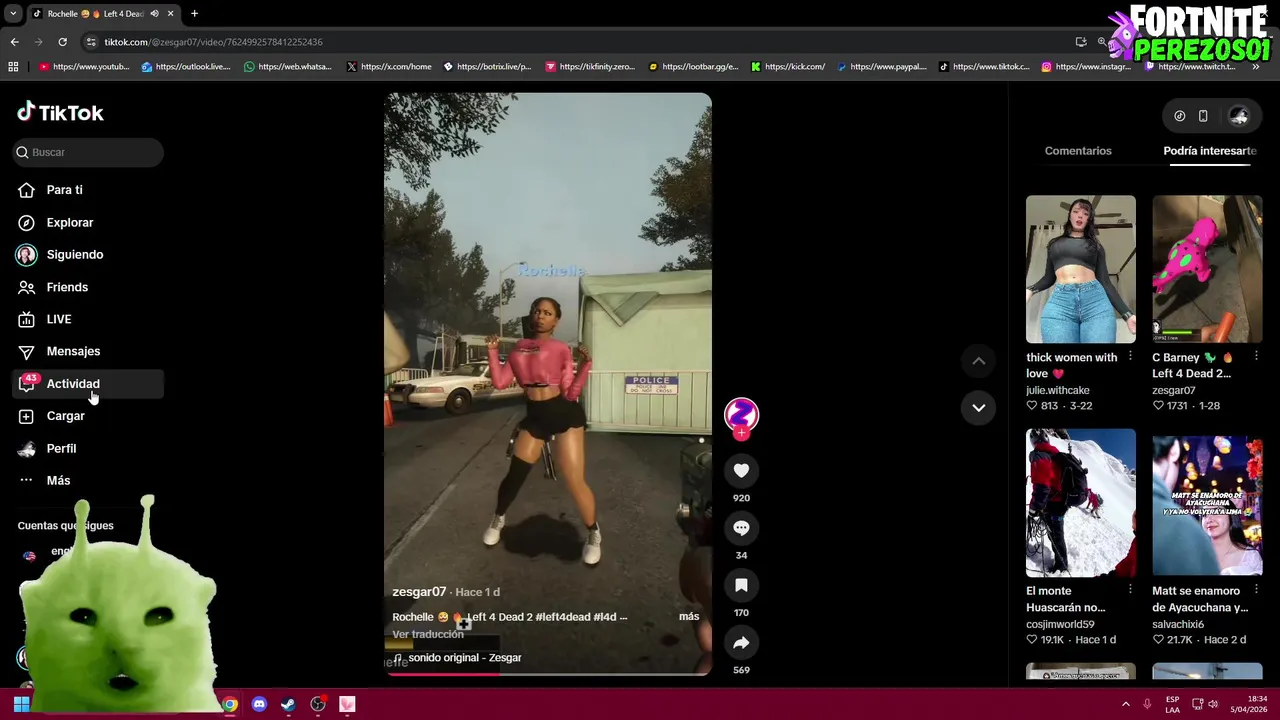Click the TikTok logo

click(60, 112)
